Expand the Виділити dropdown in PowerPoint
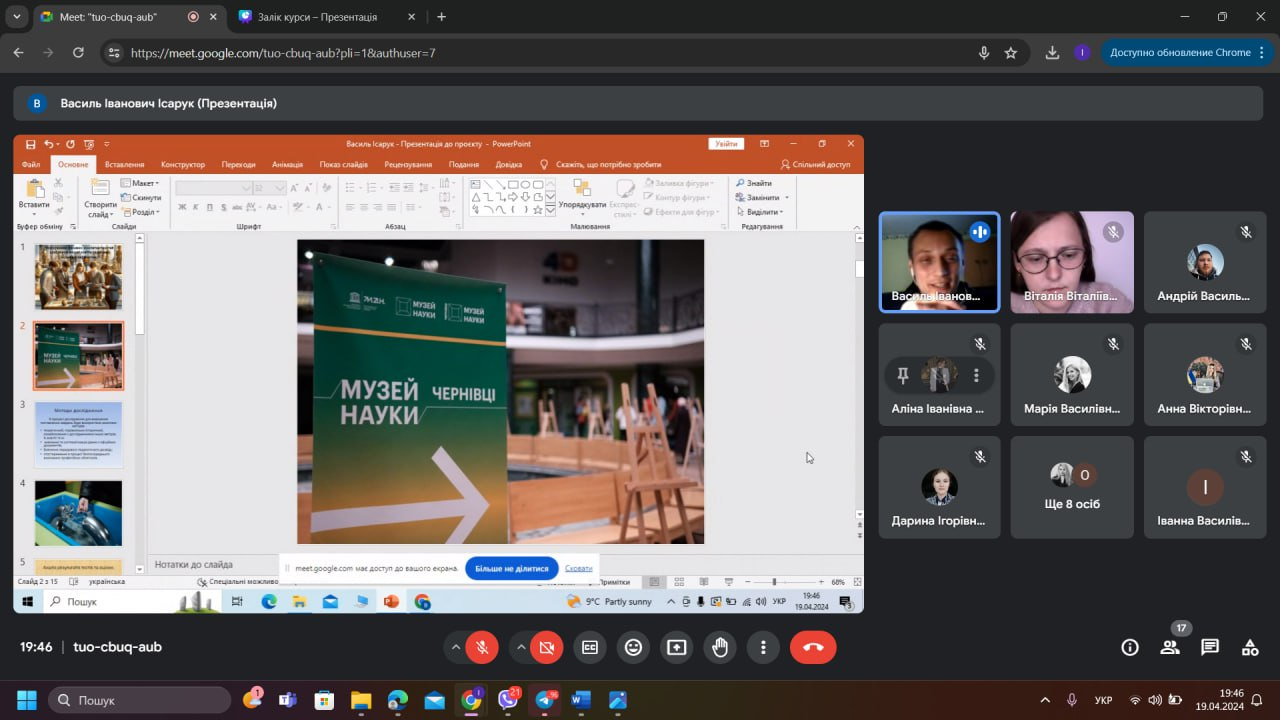Image resolution: width=1280 pixels, height=720 pixels. tap(762, 212)
